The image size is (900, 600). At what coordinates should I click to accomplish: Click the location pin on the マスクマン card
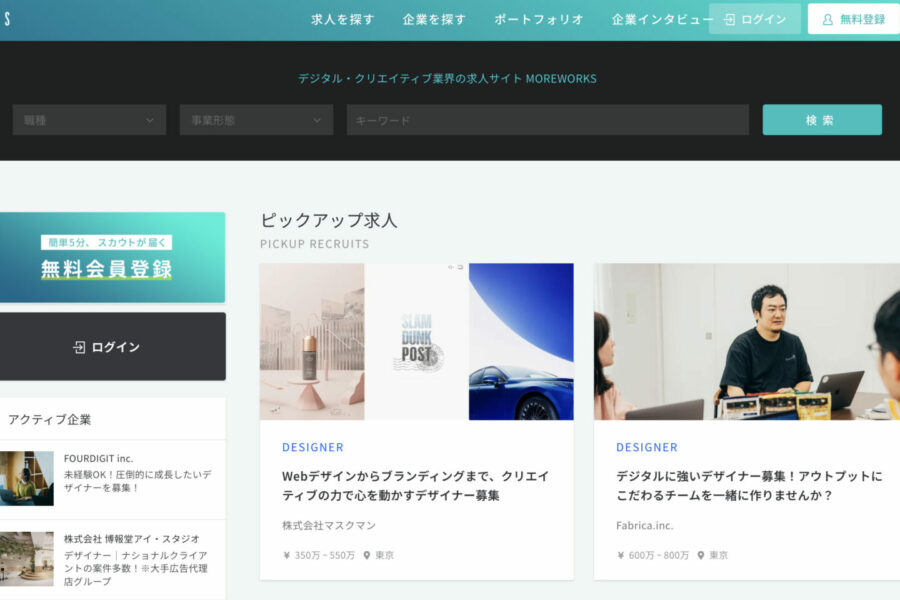pyautogui.click(x=367, y=555)
